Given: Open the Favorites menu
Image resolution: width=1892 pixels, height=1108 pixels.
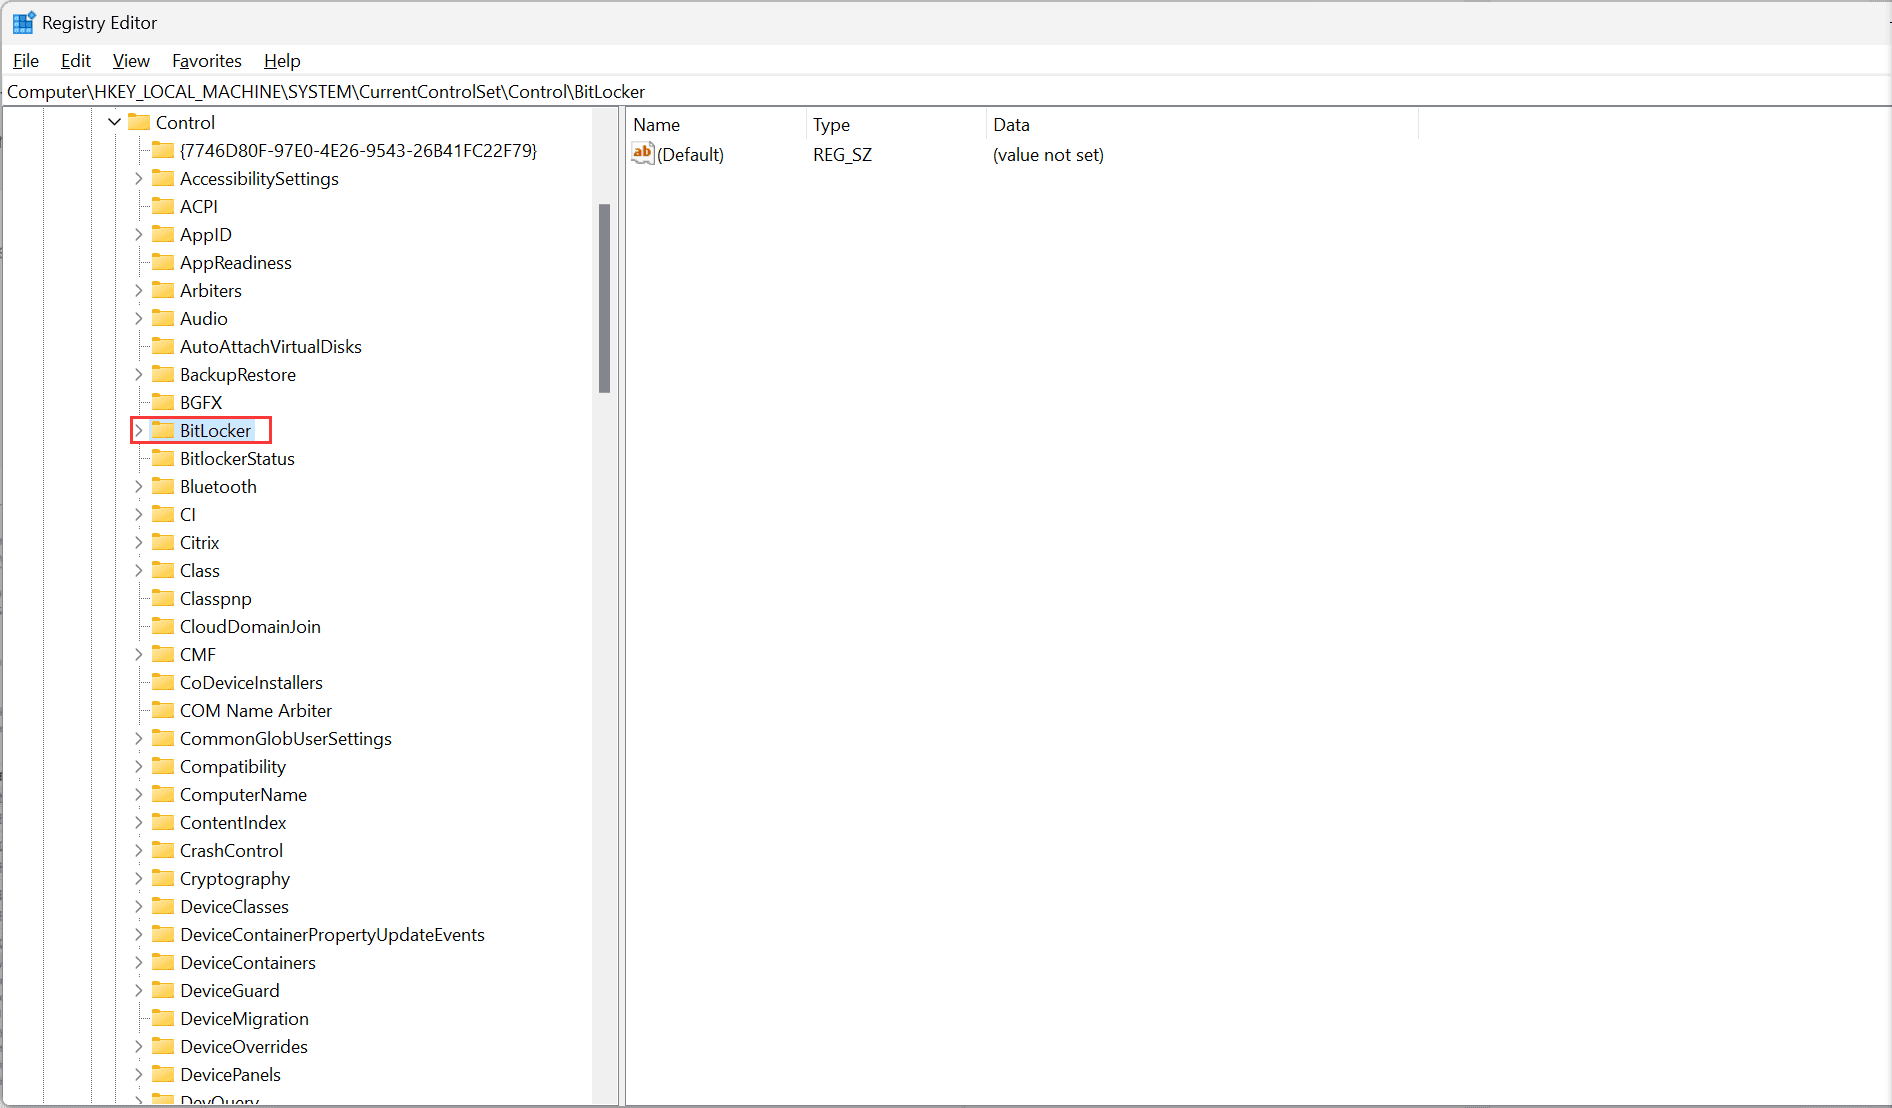Looking at the screenshot, I should click(207, 61).
